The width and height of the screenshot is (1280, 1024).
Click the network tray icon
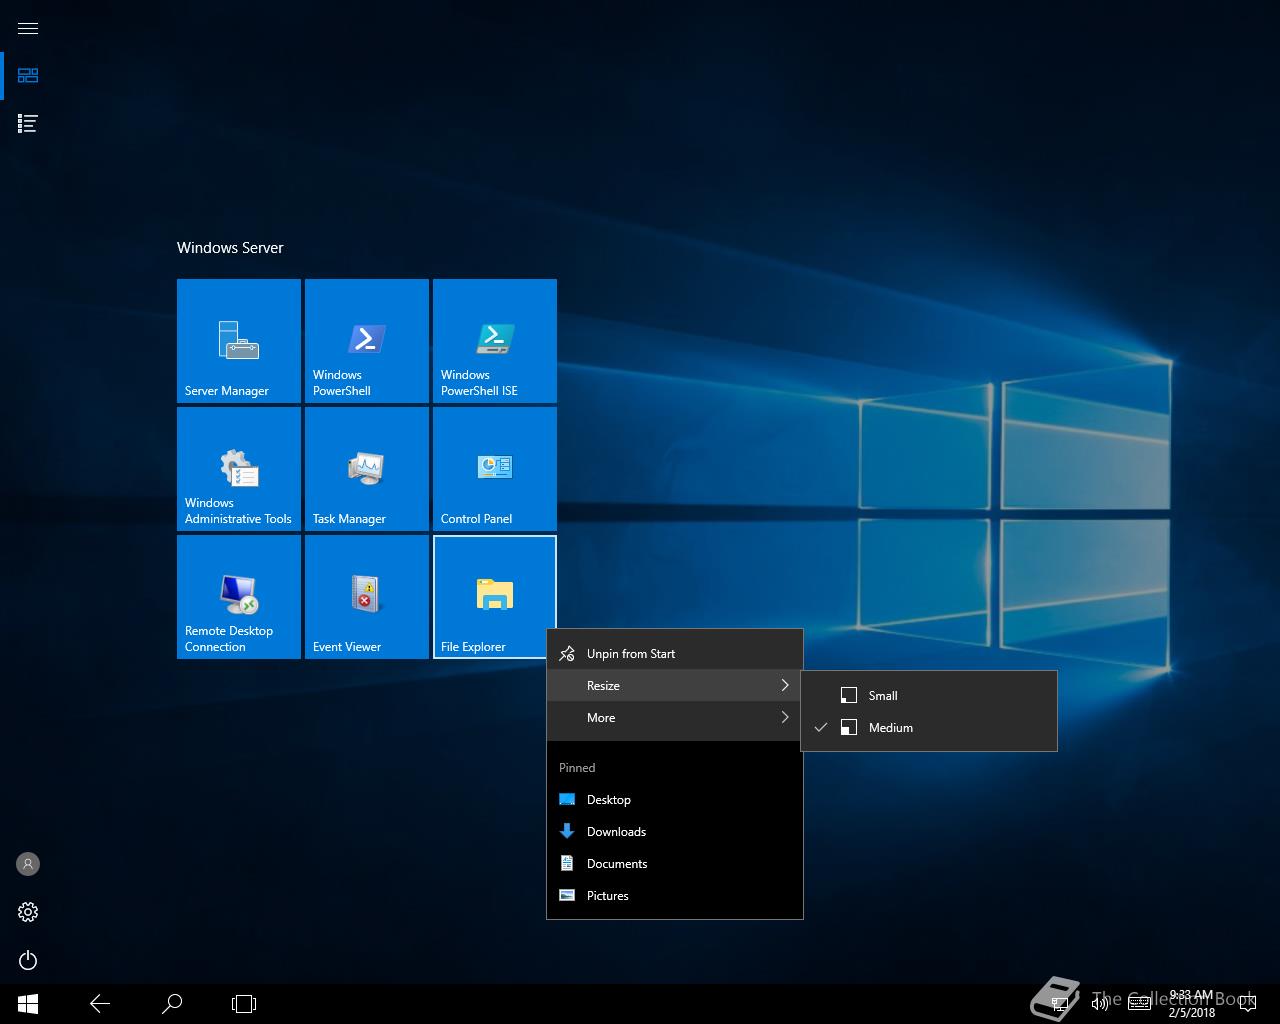point(1060,1004)
